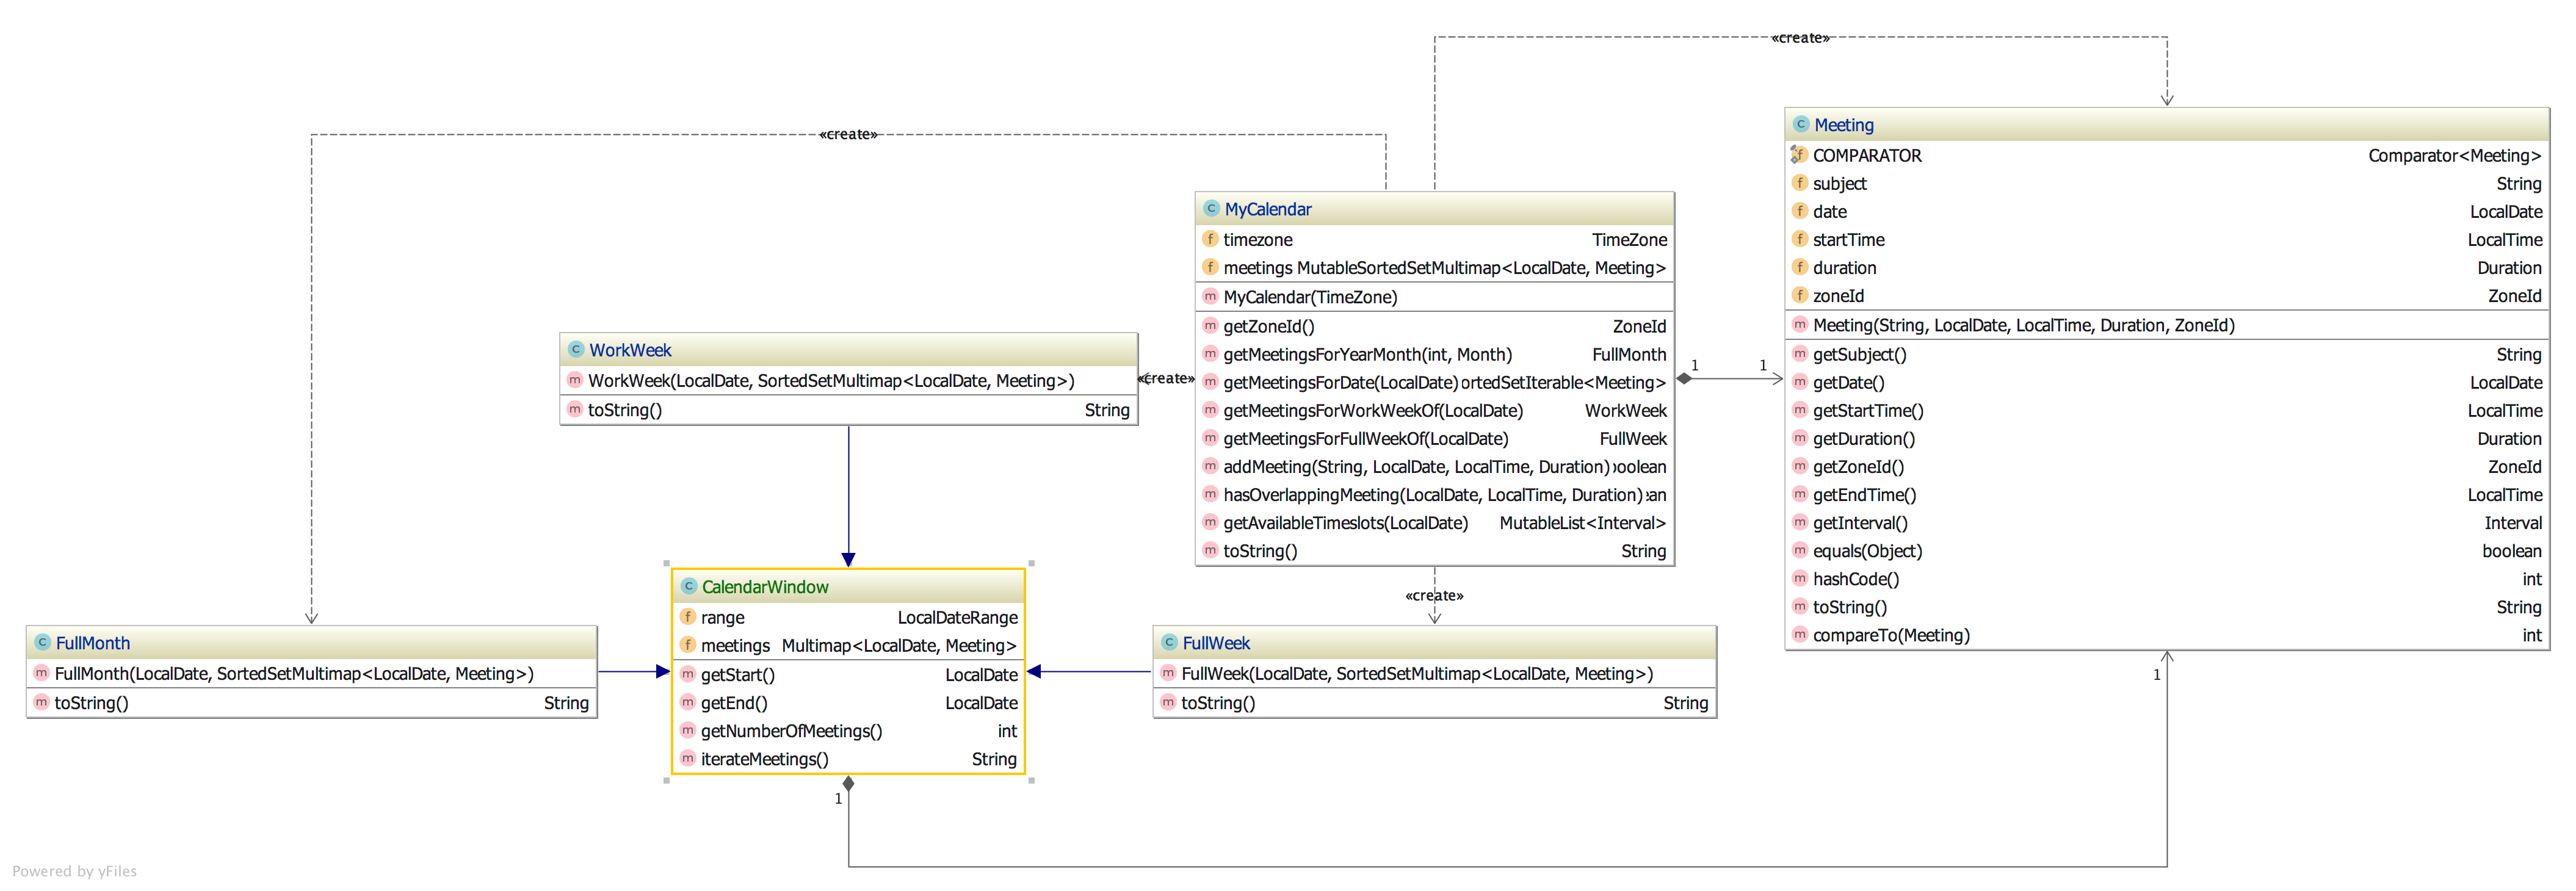Click the Meeting constructor signature row
The width and height of the screenshot is (2576, 891).
click(2167, 325)
